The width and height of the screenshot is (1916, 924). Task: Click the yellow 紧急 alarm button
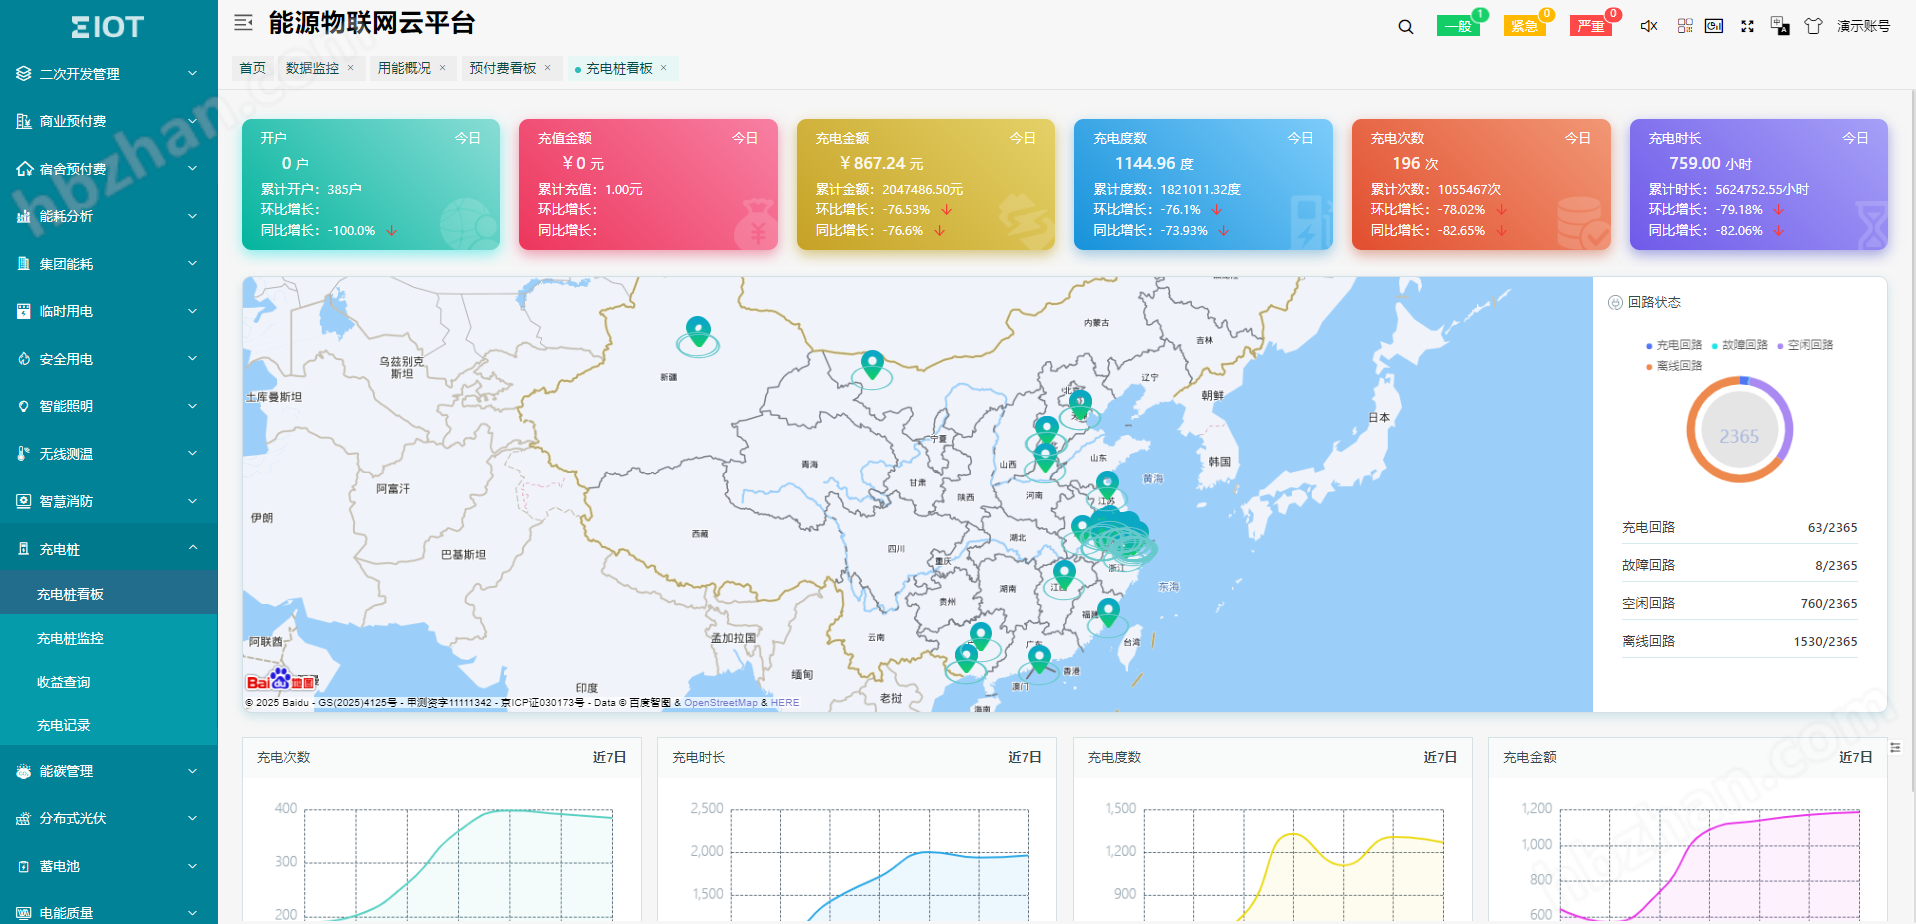tap(1524, 26)
